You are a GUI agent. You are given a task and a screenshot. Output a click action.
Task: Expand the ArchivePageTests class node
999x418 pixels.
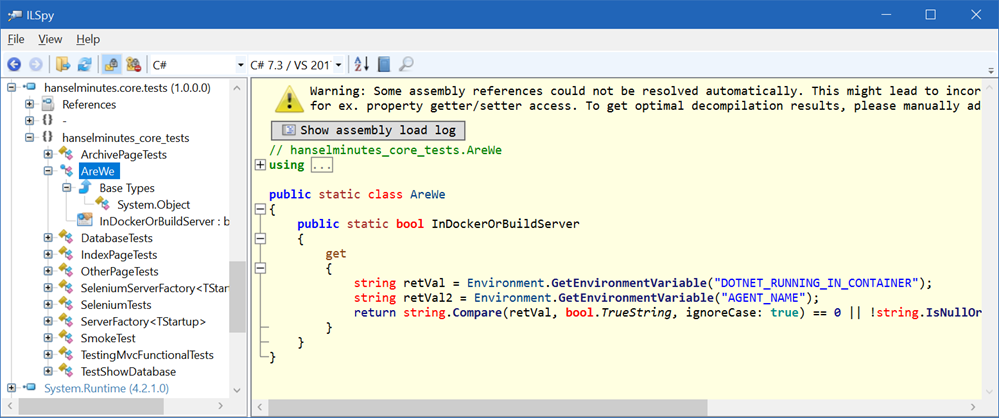point(48,154)
